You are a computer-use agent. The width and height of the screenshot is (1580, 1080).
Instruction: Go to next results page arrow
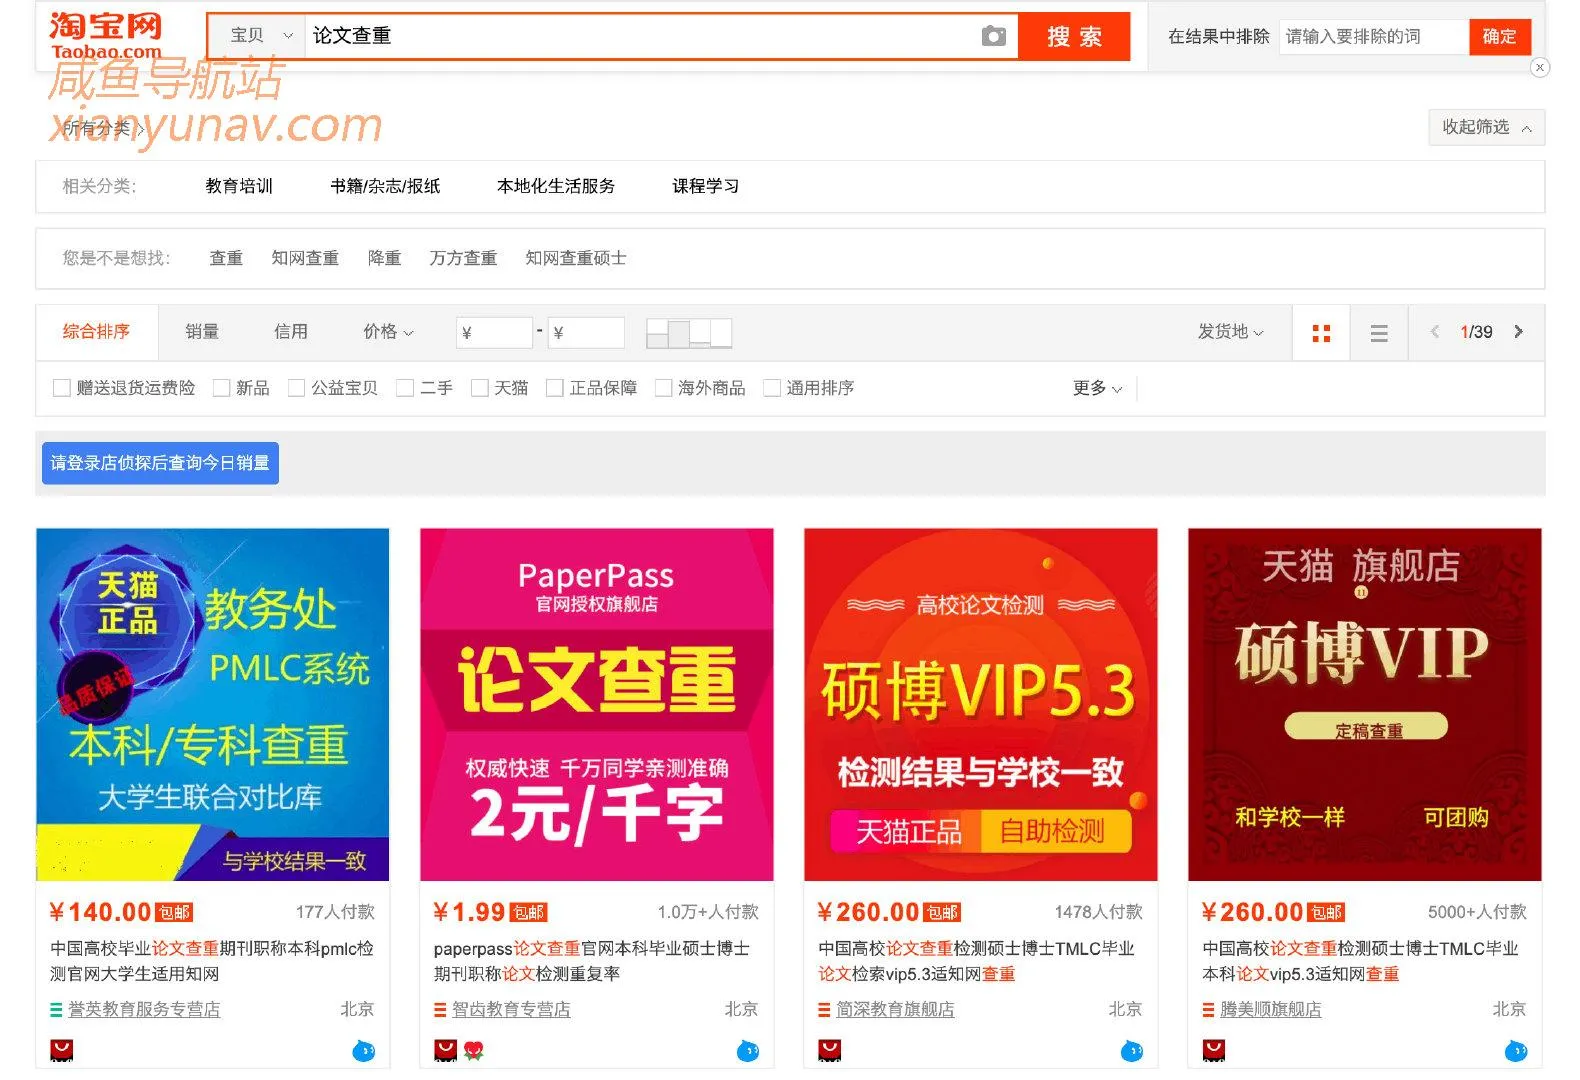[x=1518, y=331]
